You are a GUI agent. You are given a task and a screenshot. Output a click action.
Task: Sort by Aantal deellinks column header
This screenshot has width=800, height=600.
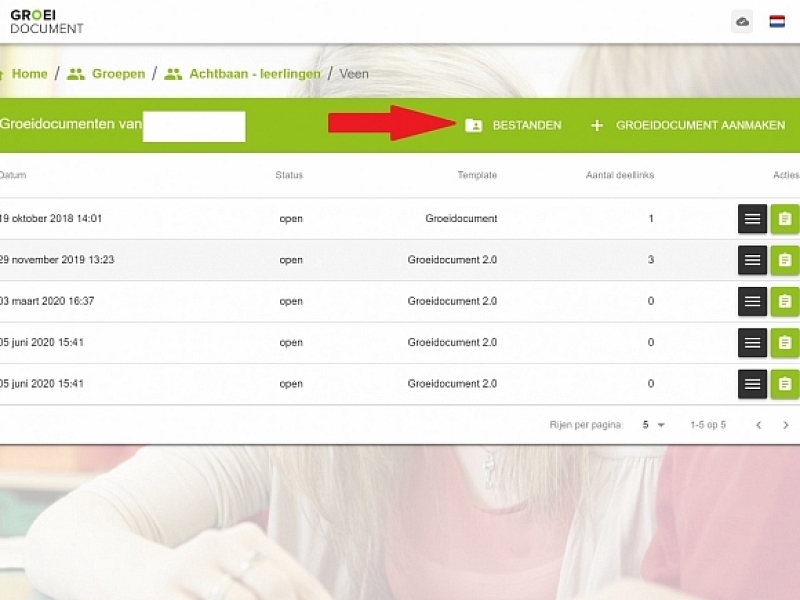coord(619,175)
